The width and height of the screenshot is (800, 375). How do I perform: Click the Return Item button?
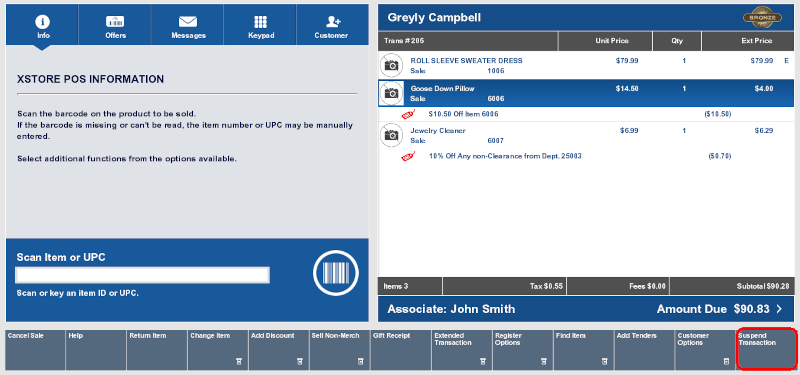point(157,350)
